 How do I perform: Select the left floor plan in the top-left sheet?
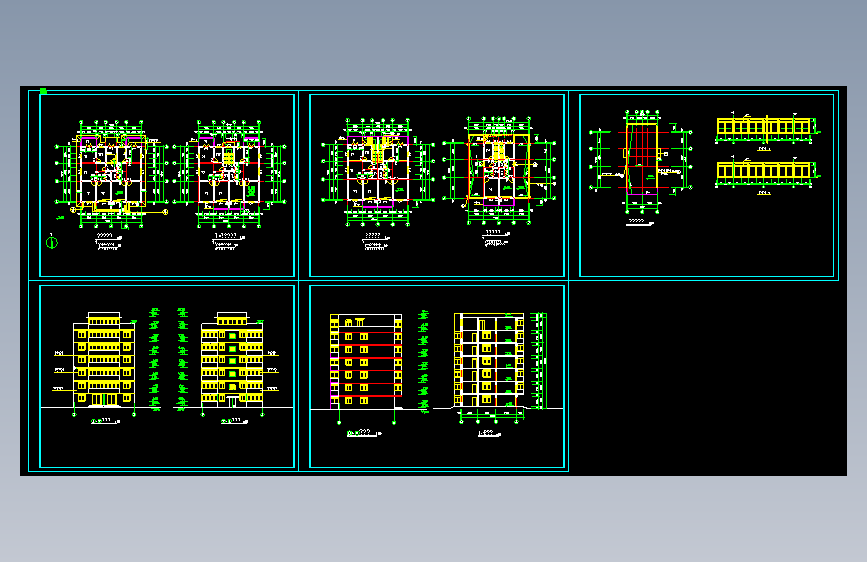(x=111, y=174)
